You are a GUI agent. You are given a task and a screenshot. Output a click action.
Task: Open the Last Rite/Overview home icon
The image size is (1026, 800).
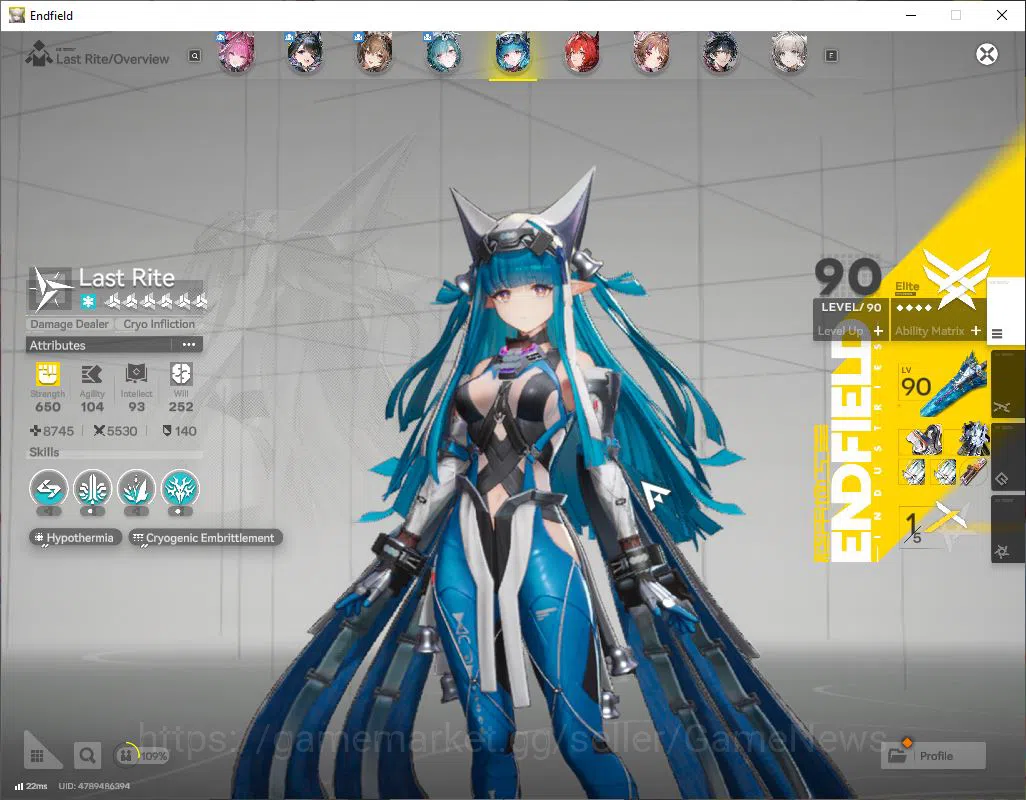pyautogui.click(x=38, y=54)
